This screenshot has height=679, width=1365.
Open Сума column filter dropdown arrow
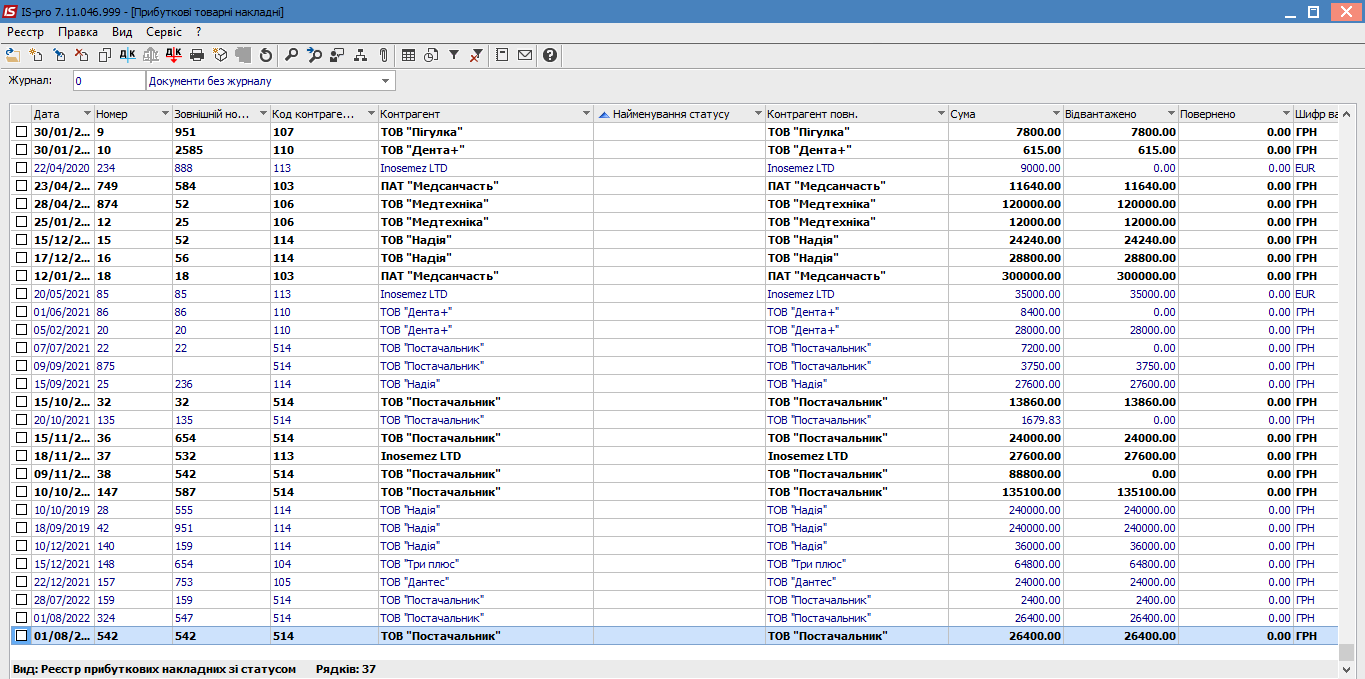[1056, 114]
